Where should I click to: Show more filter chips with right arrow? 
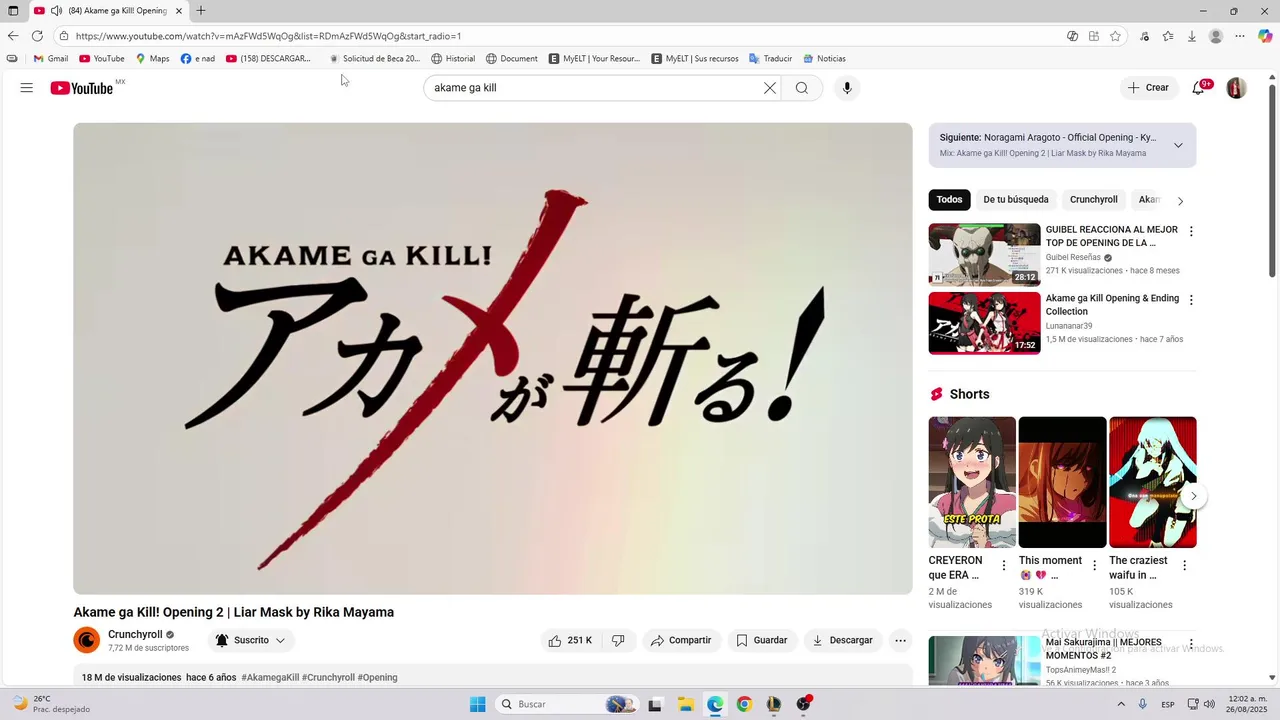pyautogui.click(x=1180, y=200)
